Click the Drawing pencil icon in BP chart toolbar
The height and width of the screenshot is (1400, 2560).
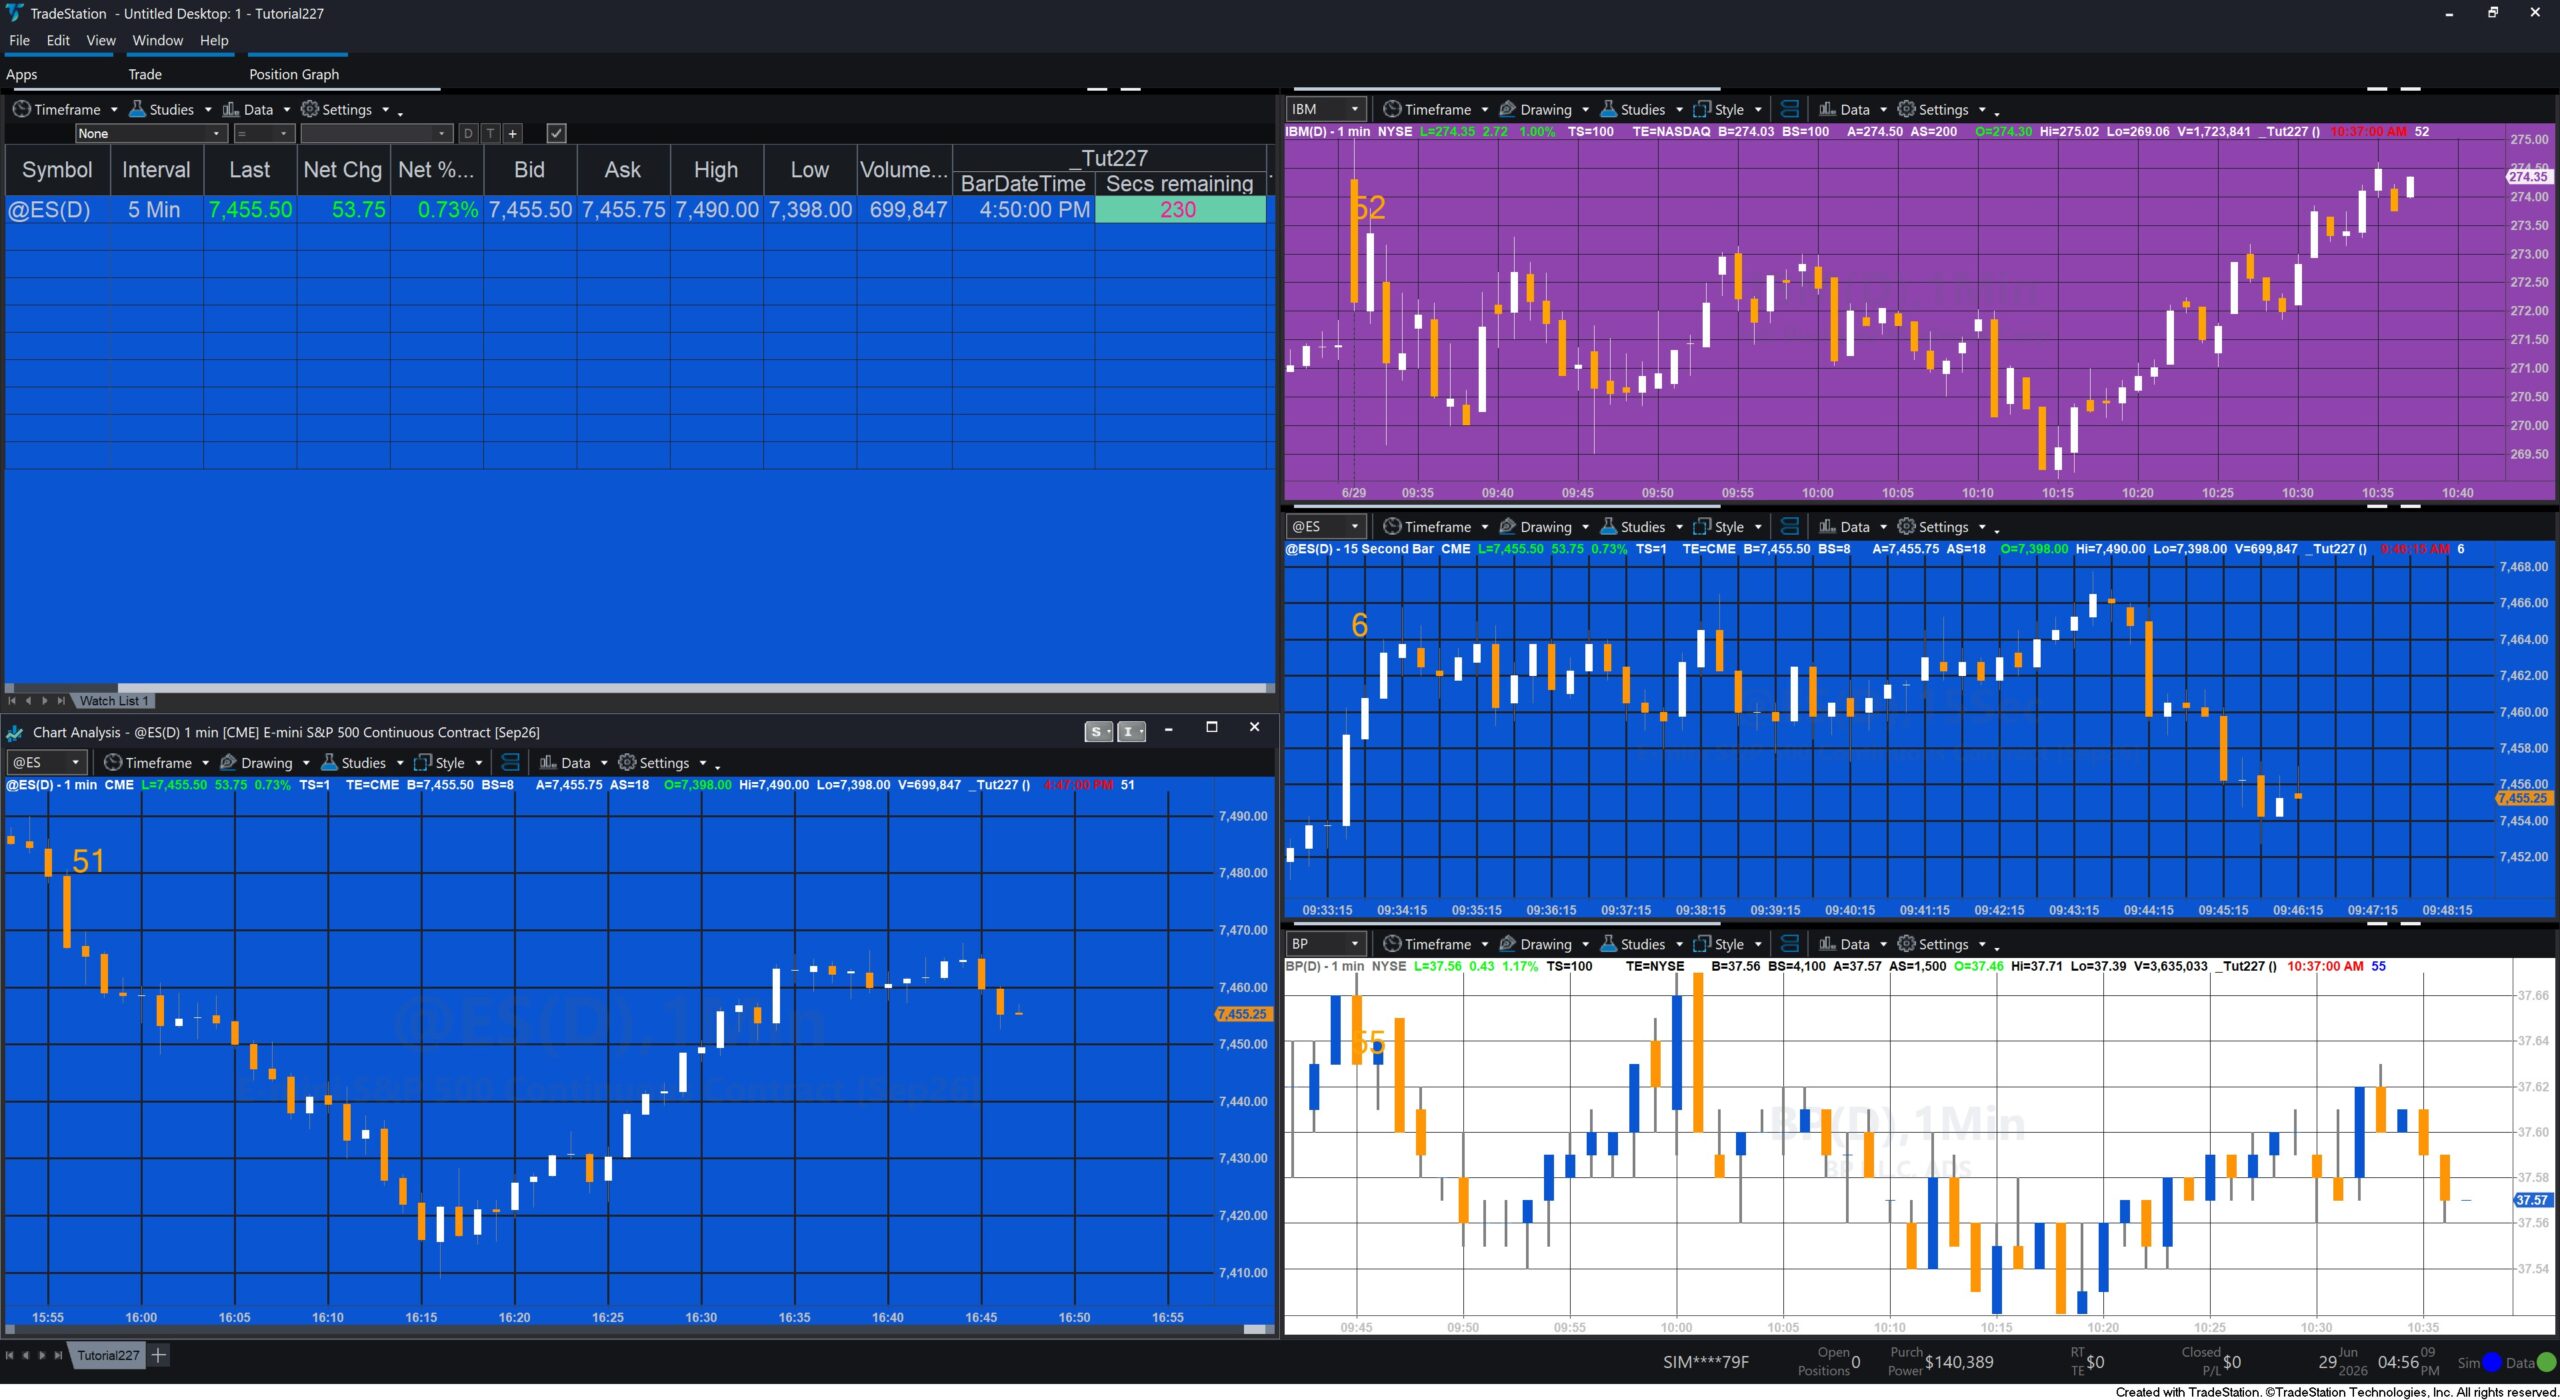1507,944
